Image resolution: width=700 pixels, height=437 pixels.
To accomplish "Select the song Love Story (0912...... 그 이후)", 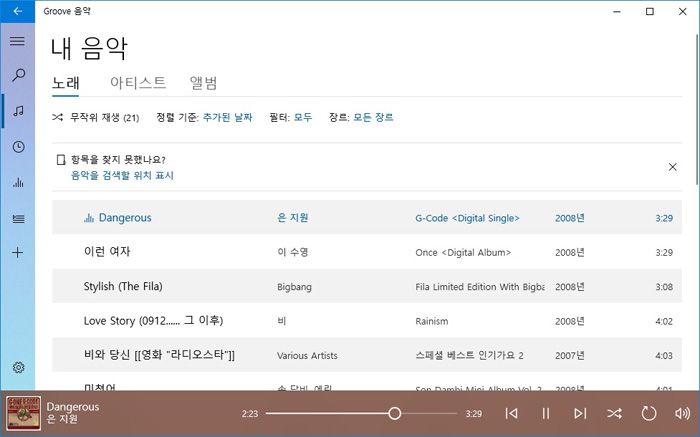I will (154, 321).
